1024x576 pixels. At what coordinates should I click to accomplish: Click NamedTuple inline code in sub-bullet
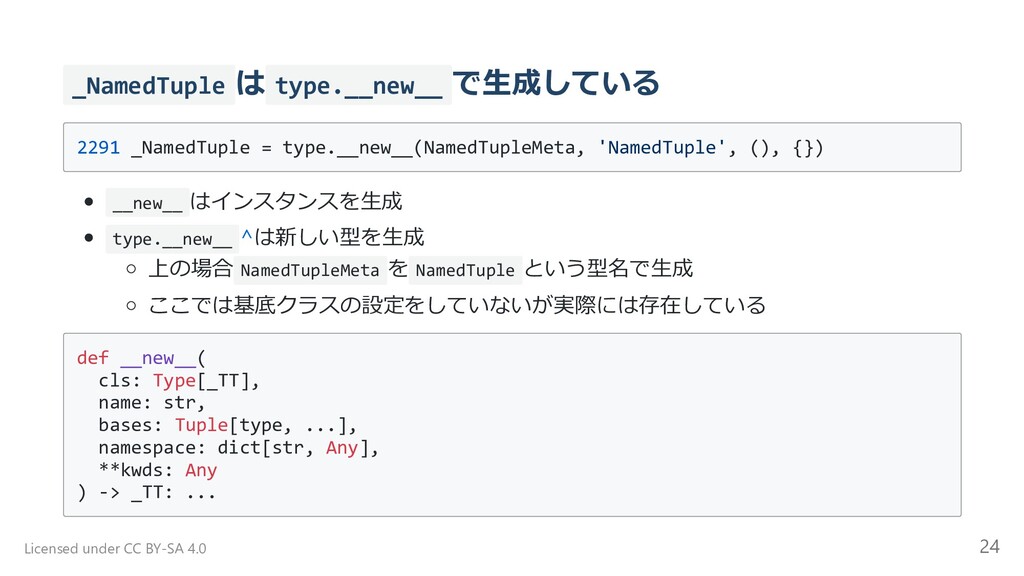[x=465, y=270]
